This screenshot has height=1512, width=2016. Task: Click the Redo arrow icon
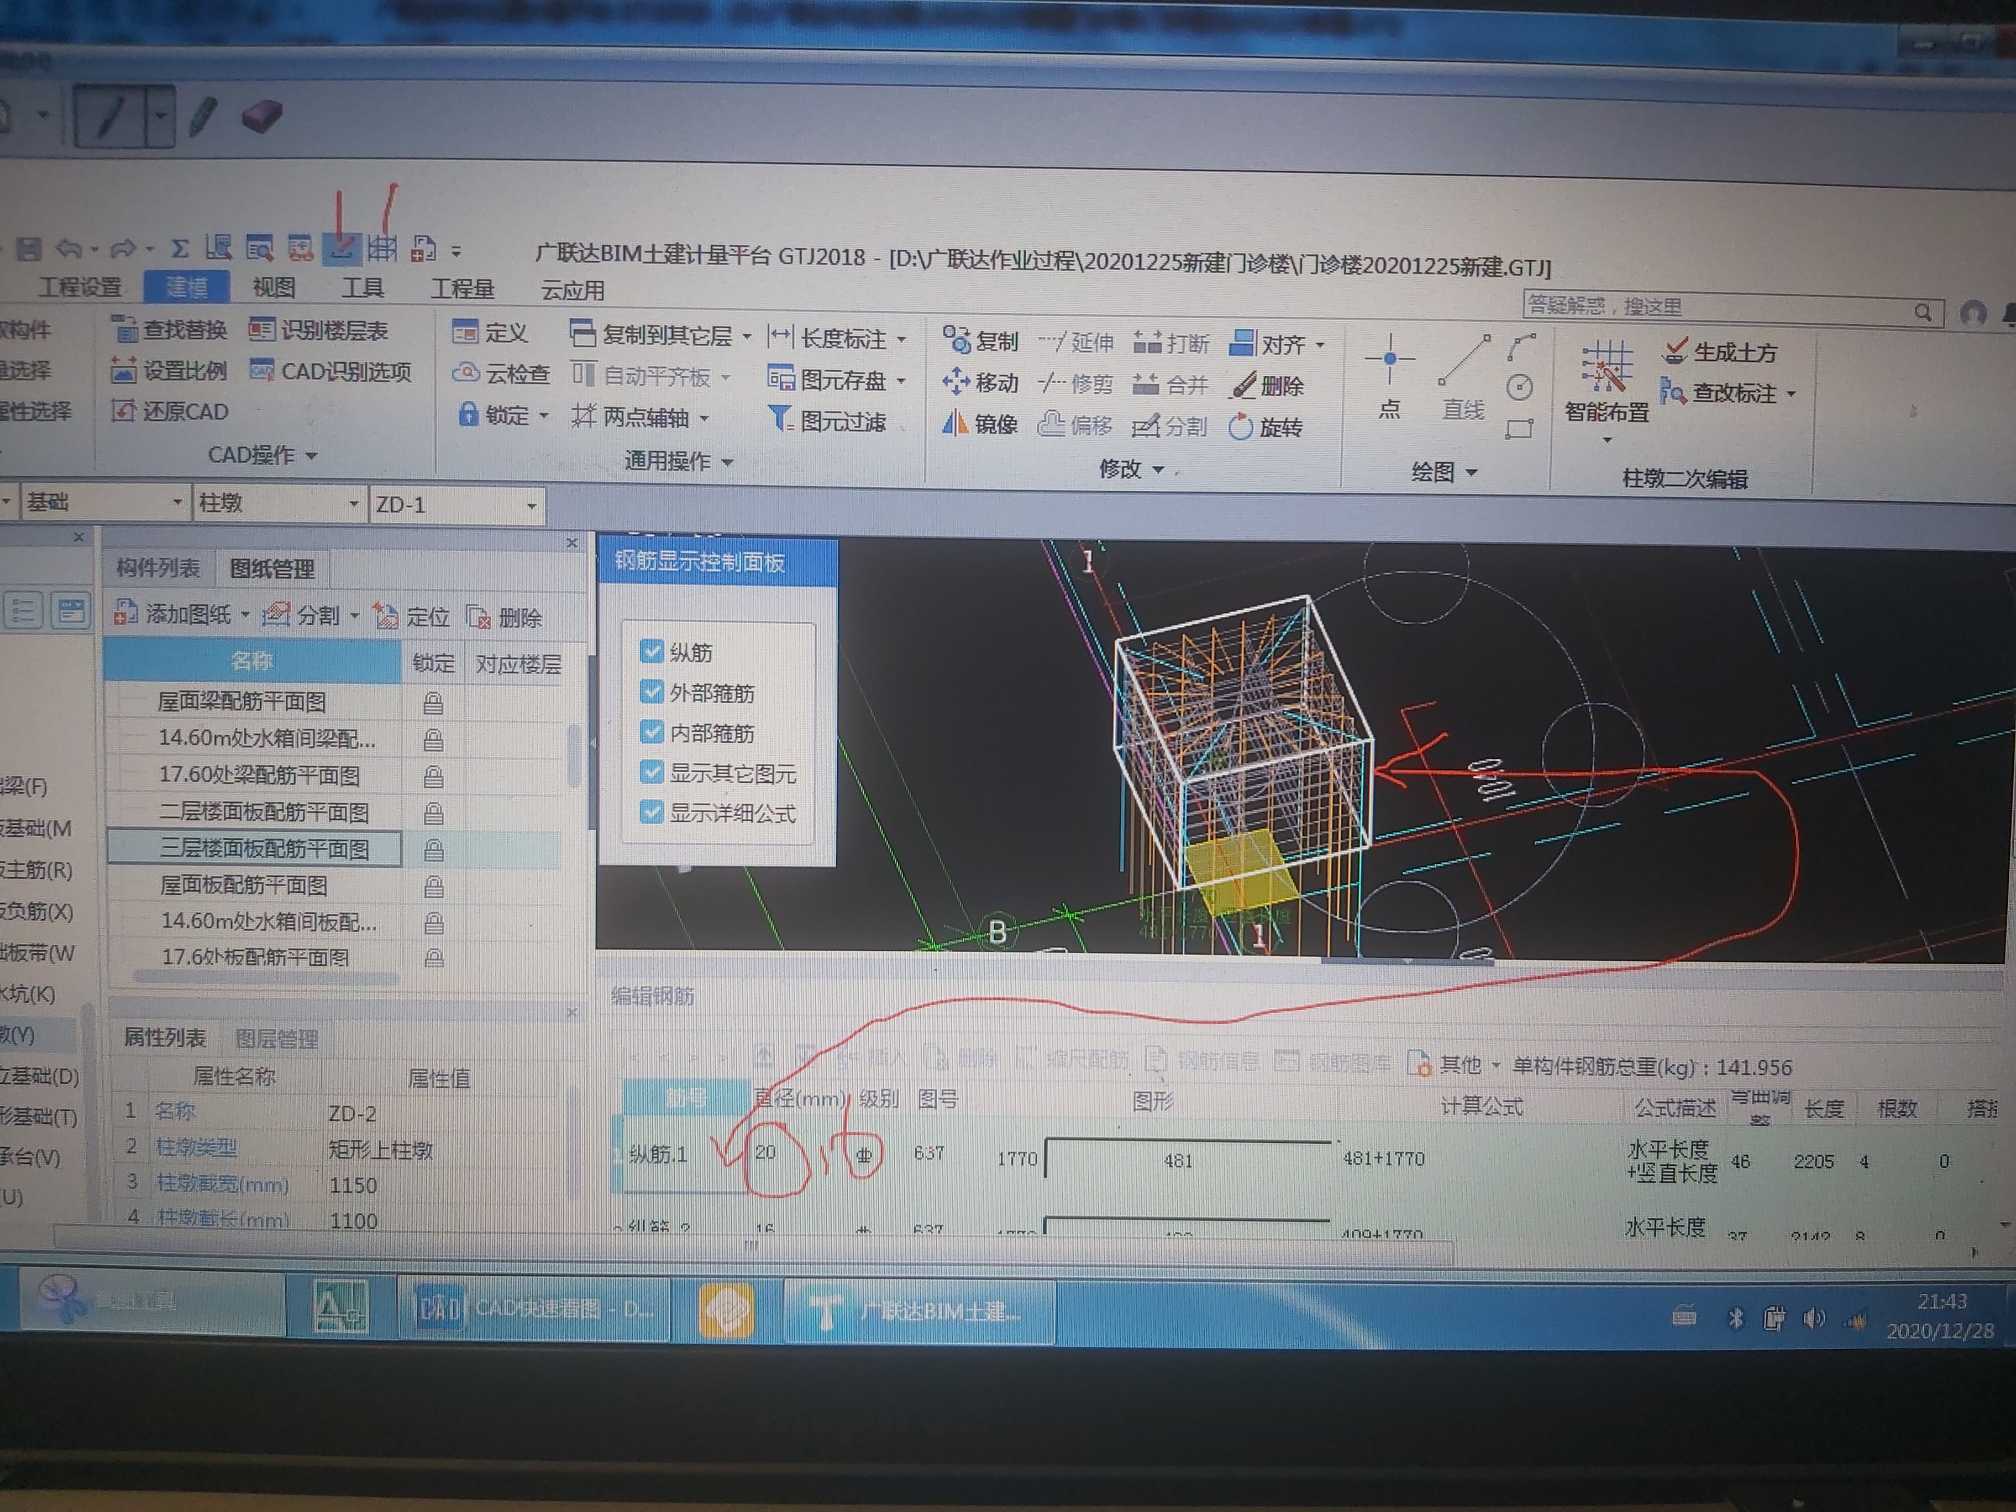tap(124, 247)
